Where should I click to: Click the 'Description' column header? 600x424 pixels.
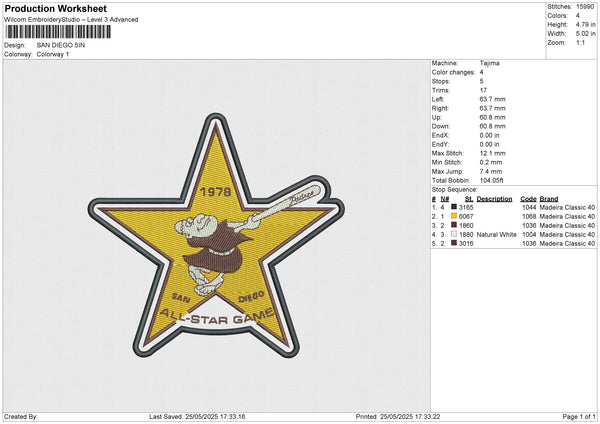(494, 199)
